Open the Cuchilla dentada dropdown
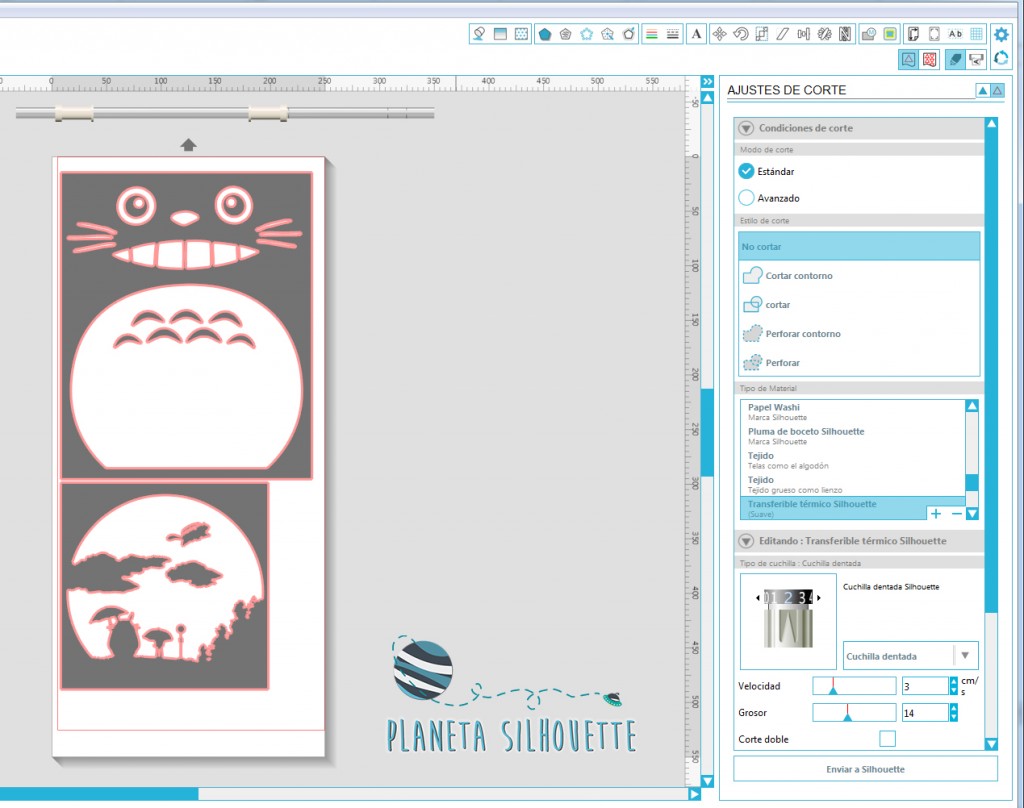This screenshot has height=808, width=1024. [x=910, y=656]
